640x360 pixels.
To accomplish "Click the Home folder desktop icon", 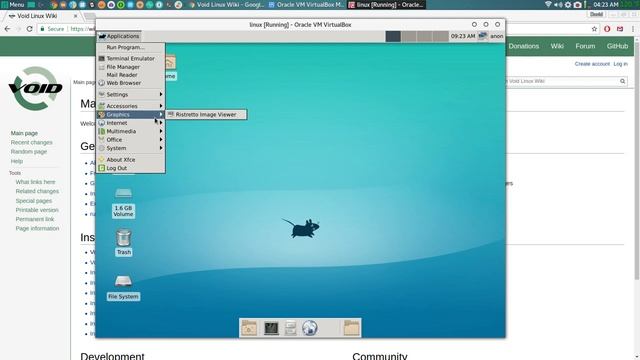I will click(x=170, y=68).
